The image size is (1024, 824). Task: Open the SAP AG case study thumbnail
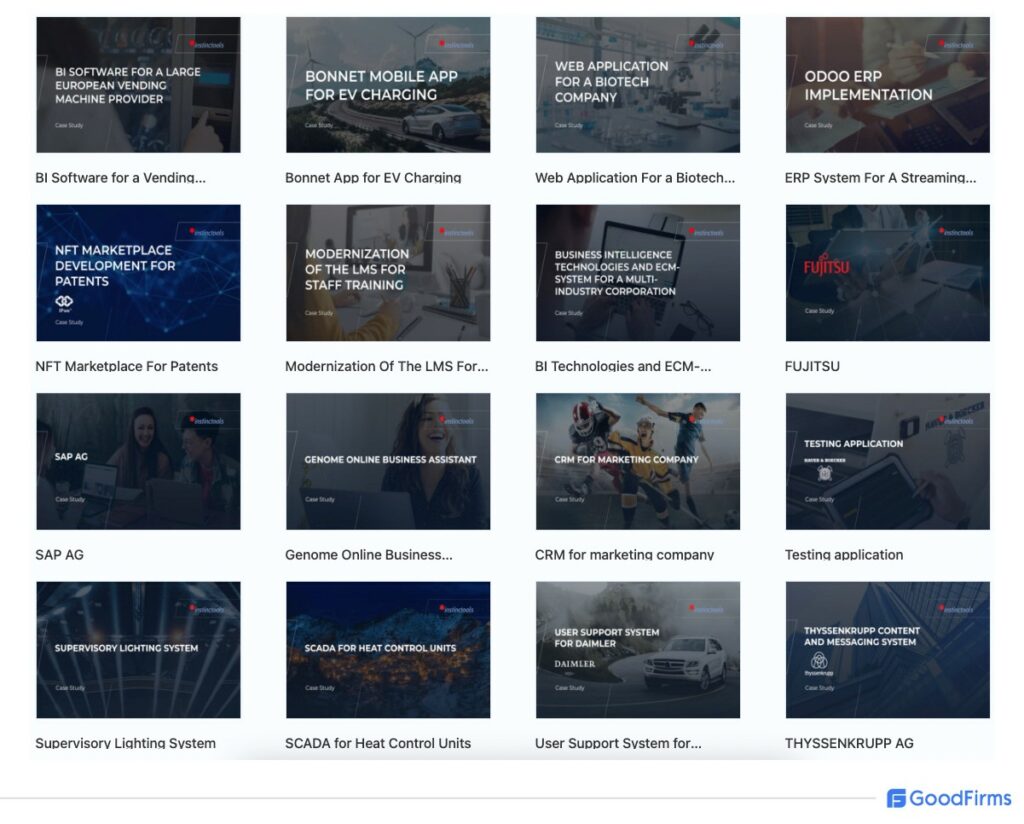pos(138,462)
